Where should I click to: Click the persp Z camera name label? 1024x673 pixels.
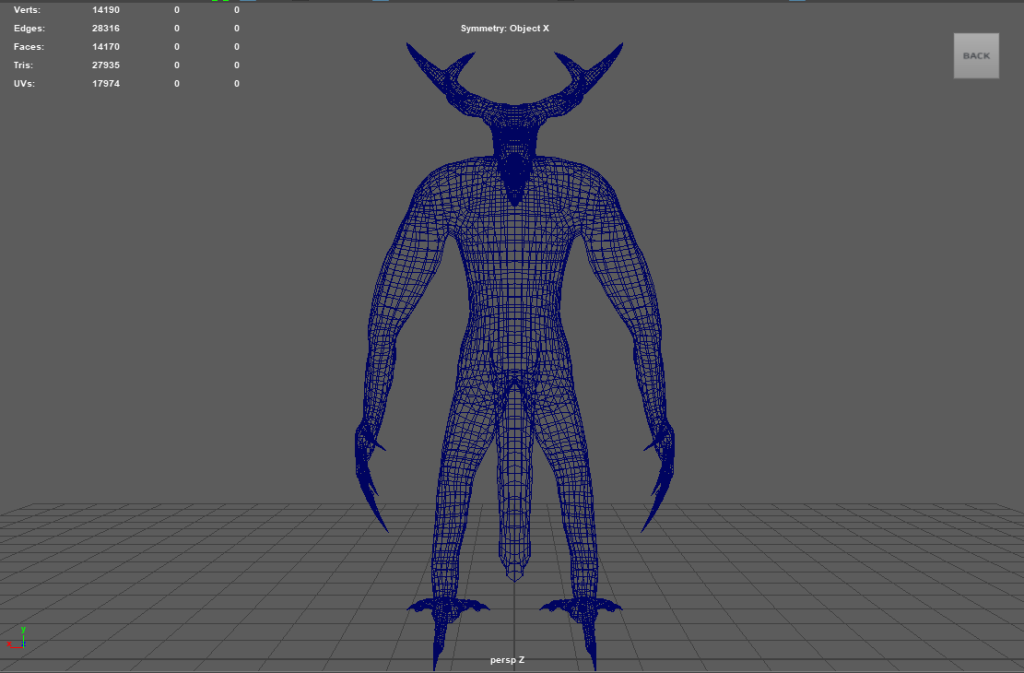pyautogui.click(x=507, y=660)
